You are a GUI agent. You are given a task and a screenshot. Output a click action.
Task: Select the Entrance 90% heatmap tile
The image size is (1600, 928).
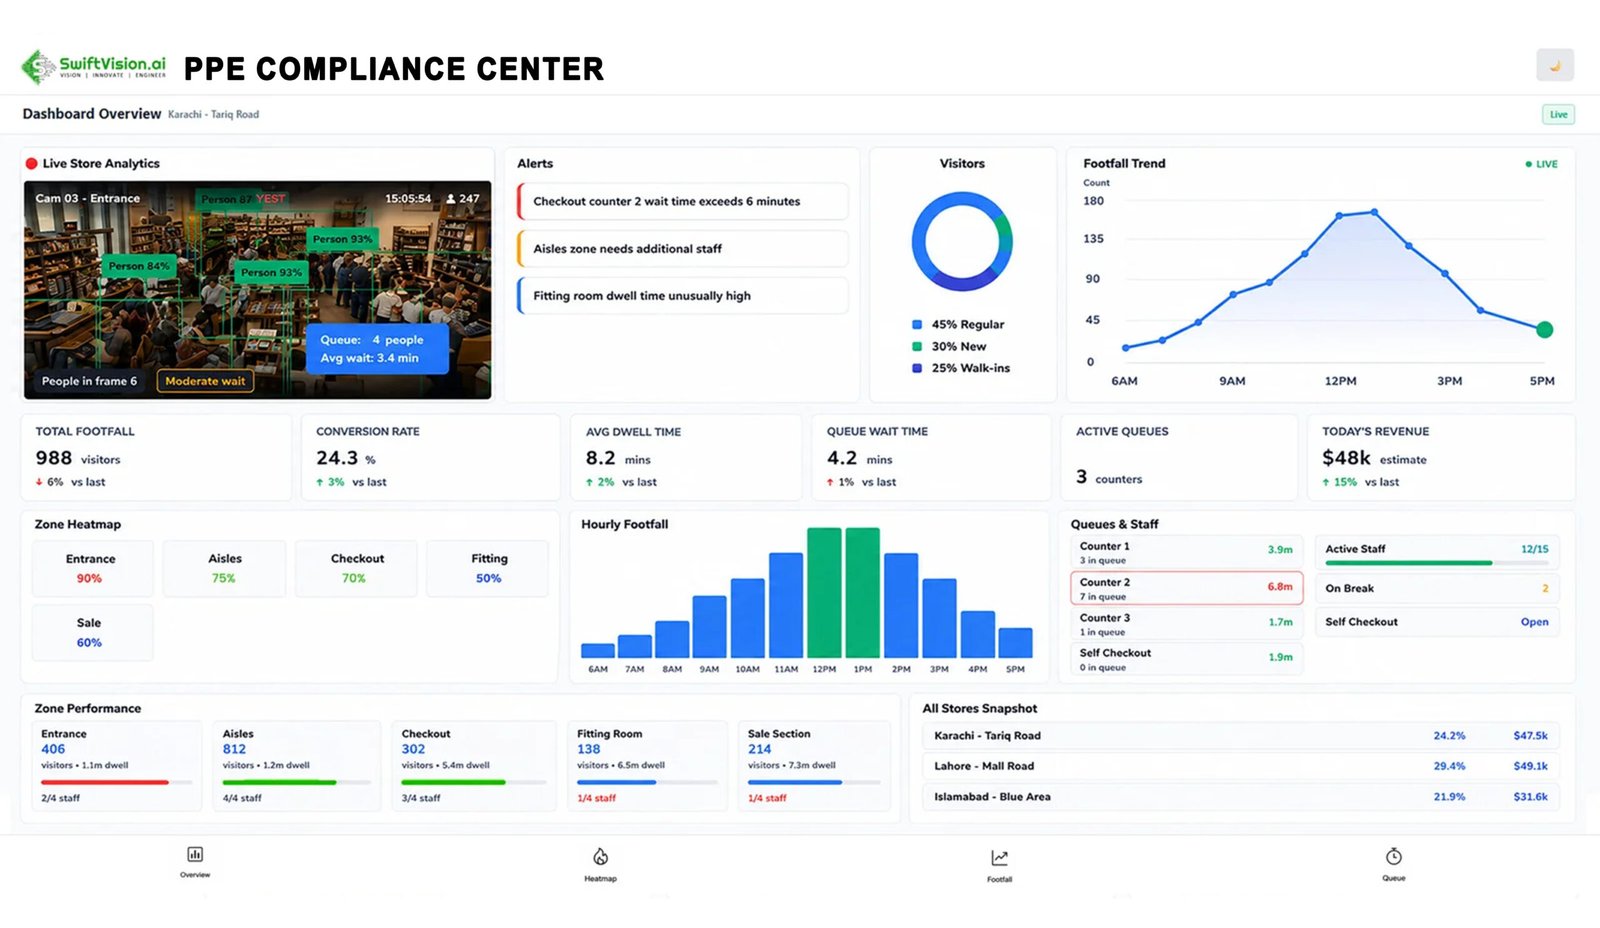coord(92,568)
